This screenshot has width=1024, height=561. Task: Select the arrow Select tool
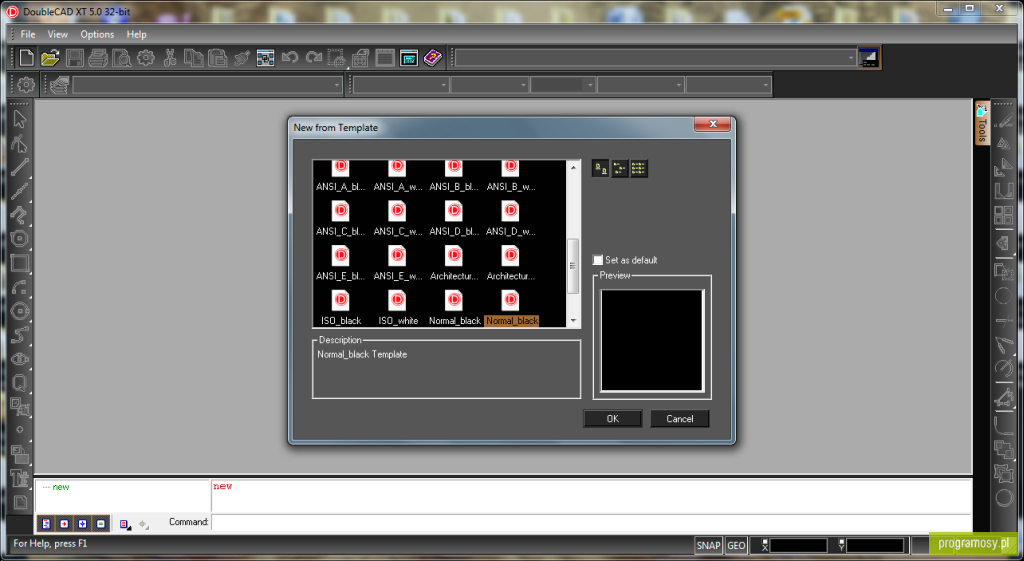click(x=19, y=119)
